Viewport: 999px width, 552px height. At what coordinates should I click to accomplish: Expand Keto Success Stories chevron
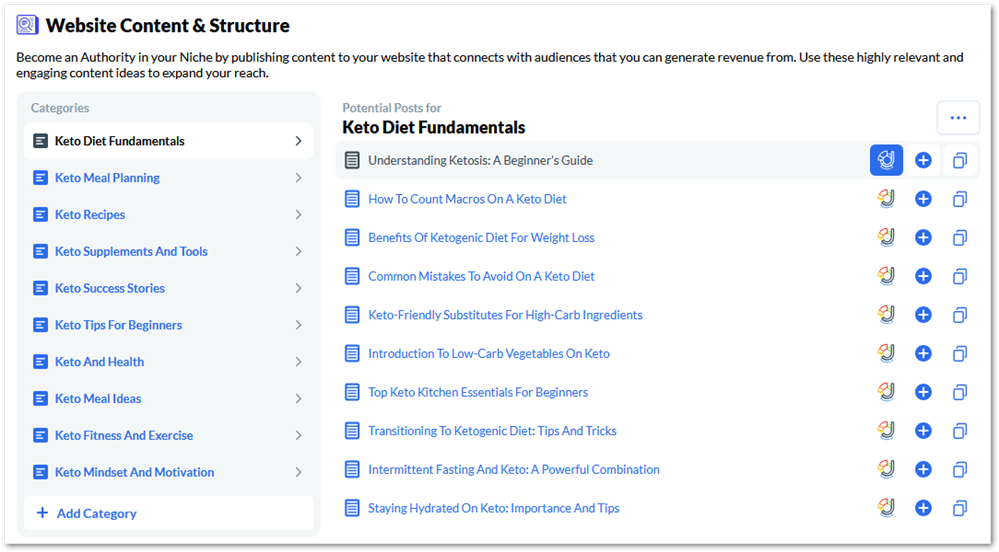298,288
